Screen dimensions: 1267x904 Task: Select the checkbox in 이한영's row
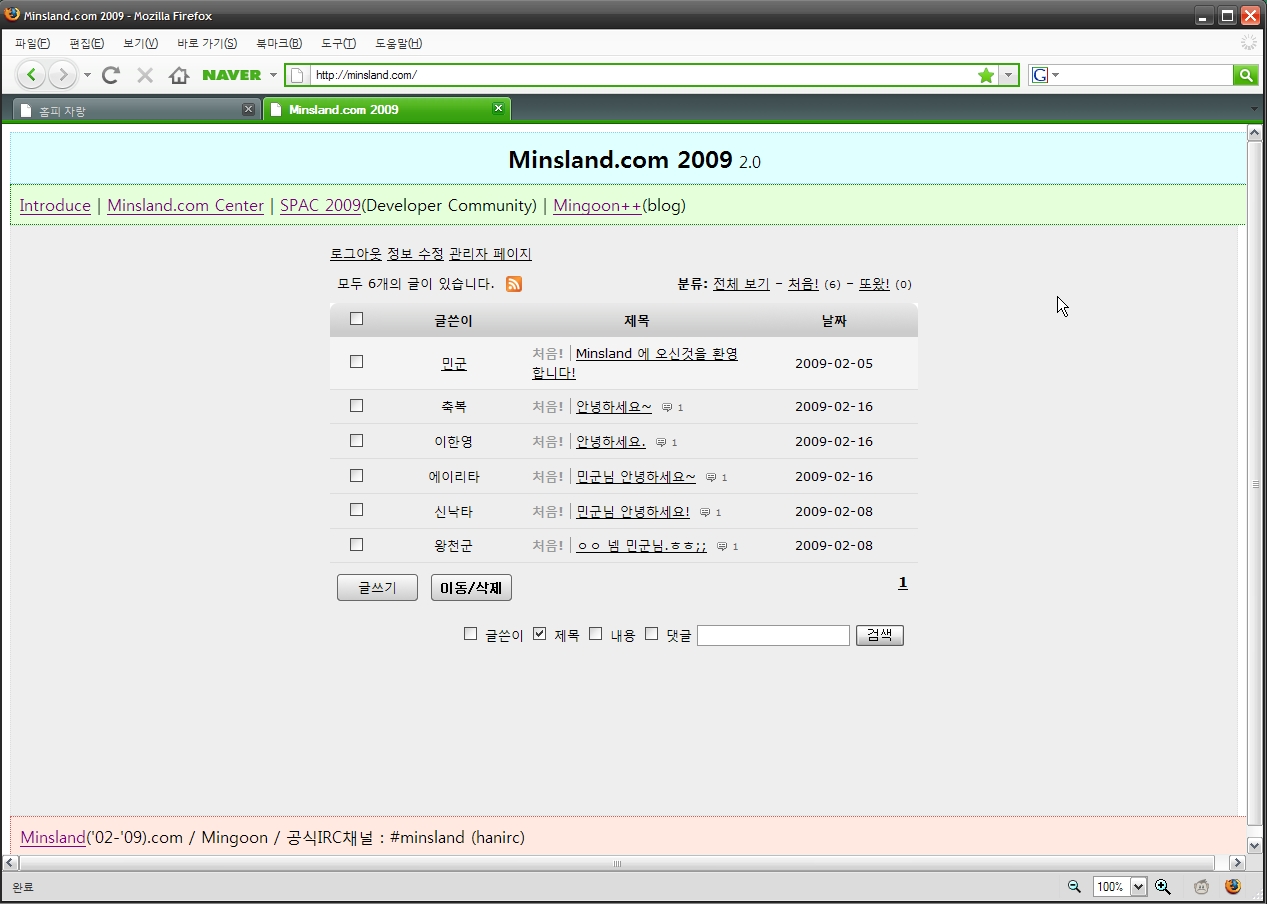[x=356, y=441]
